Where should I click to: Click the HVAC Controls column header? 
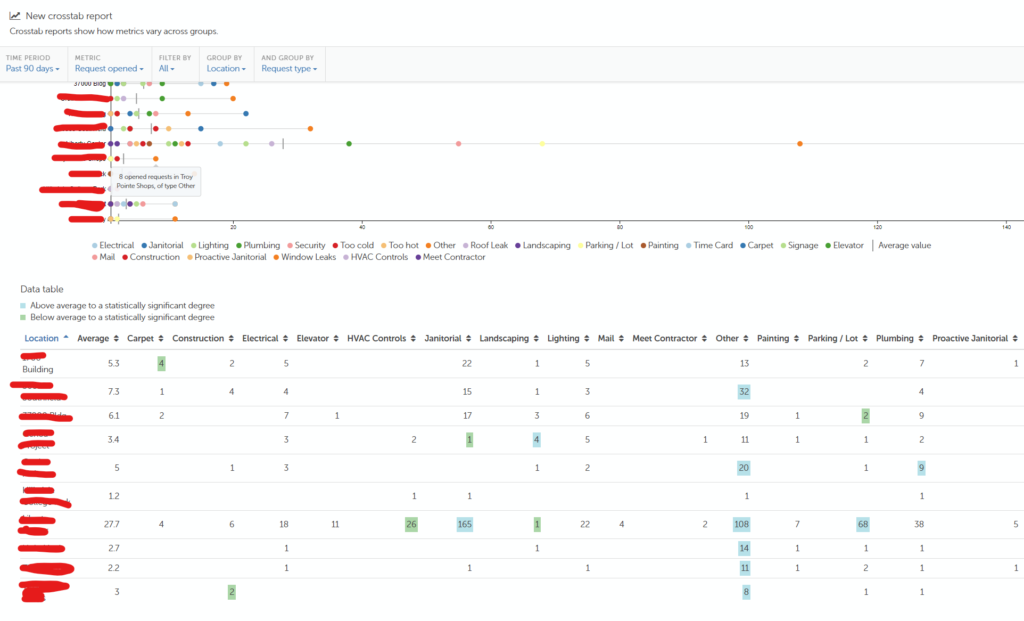point(376,338)
